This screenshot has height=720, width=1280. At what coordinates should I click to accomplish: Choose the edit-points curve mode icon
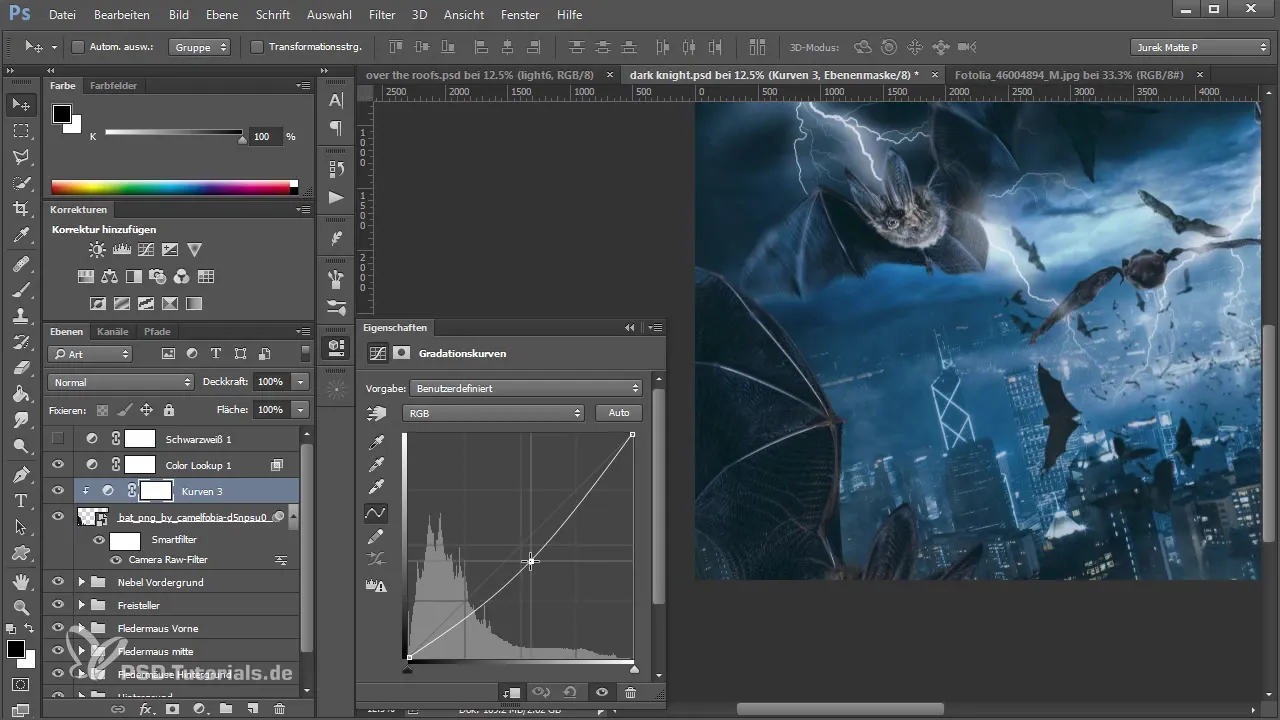click(377, 513)
